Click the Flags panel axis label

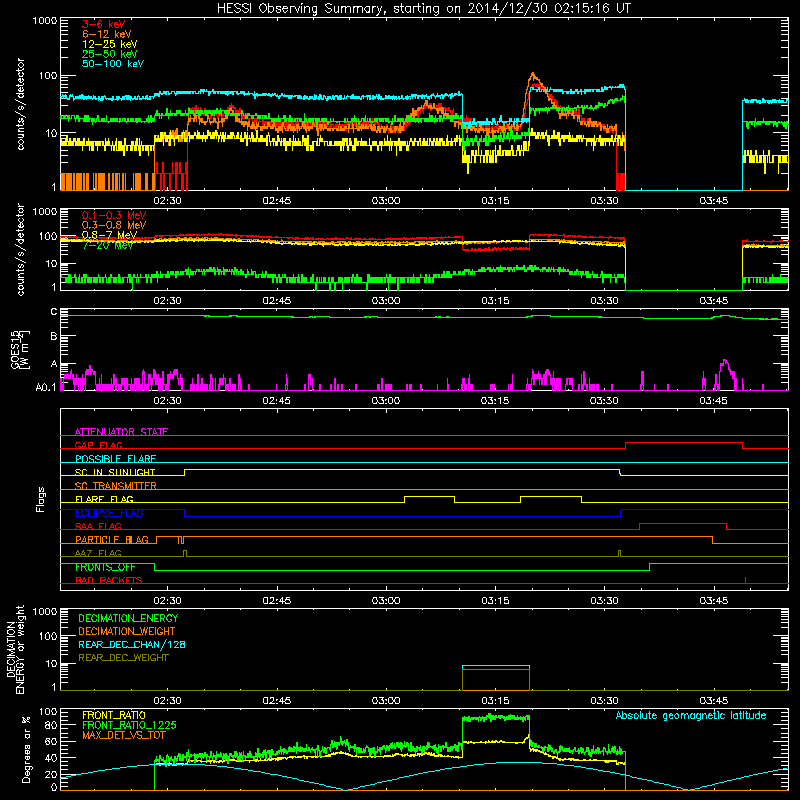coord(41,499)
